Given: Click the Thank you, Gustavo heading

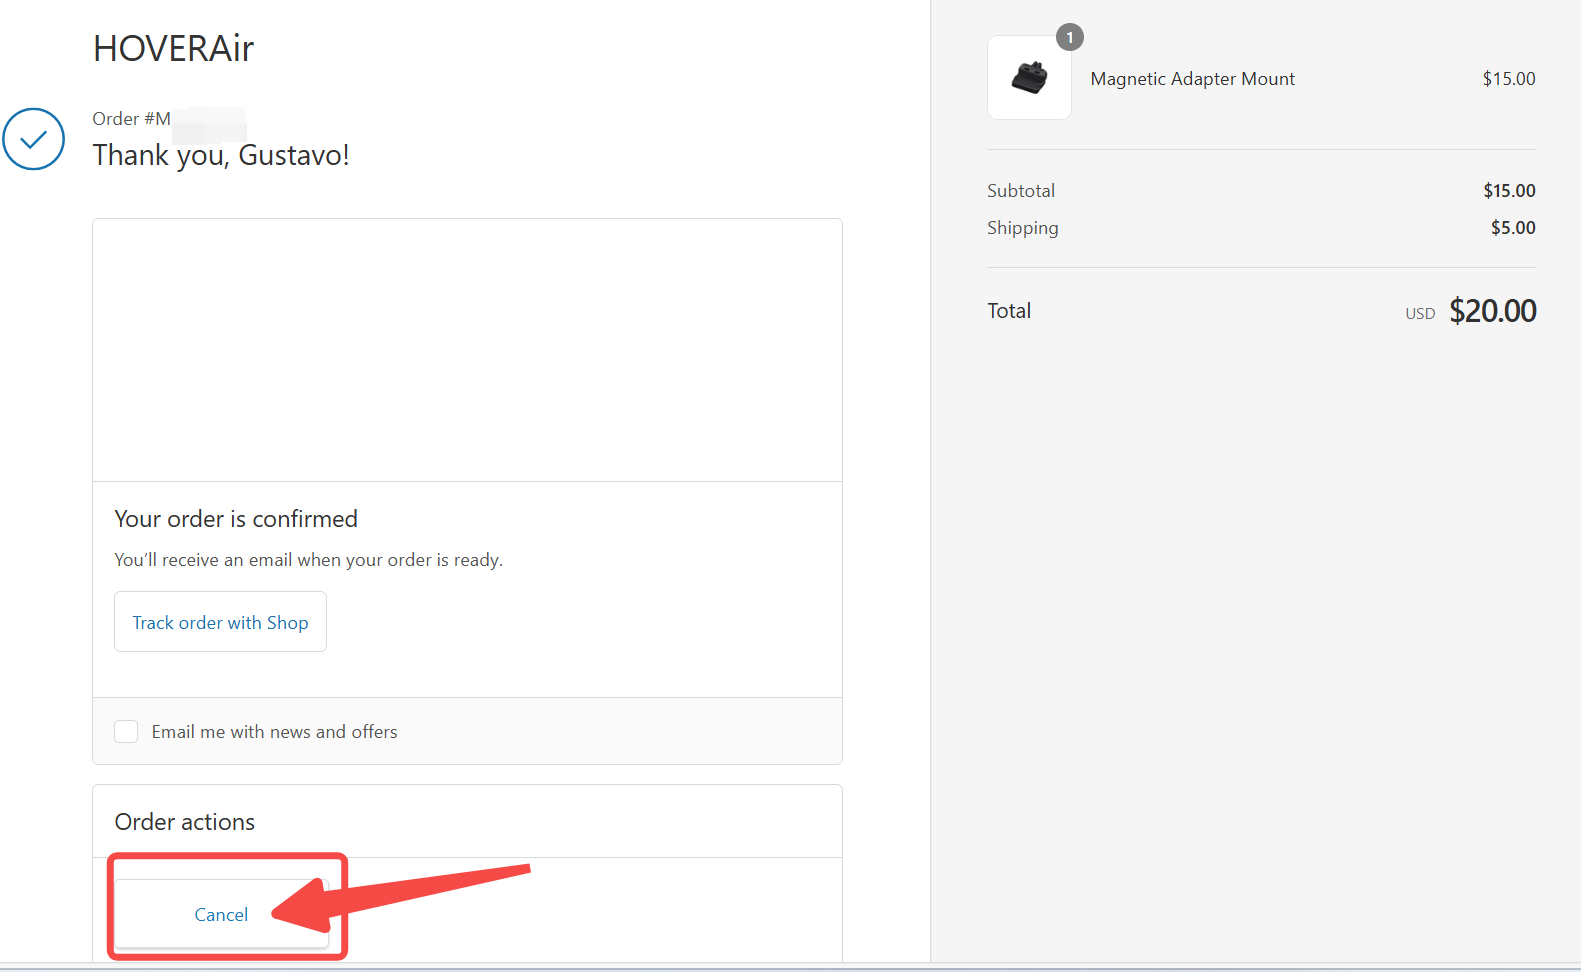Looking at the screenshot, I should tap(221, 155).
